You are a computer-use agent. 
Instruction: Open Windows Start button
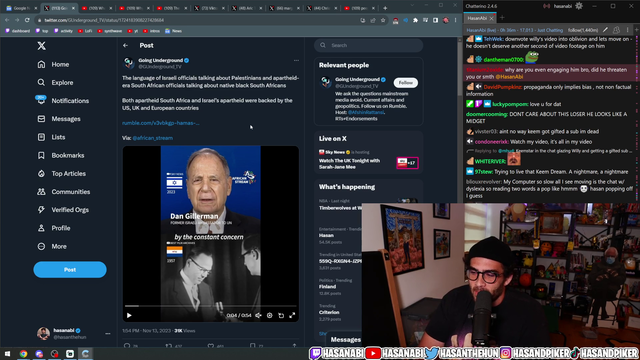pos(7,353)
